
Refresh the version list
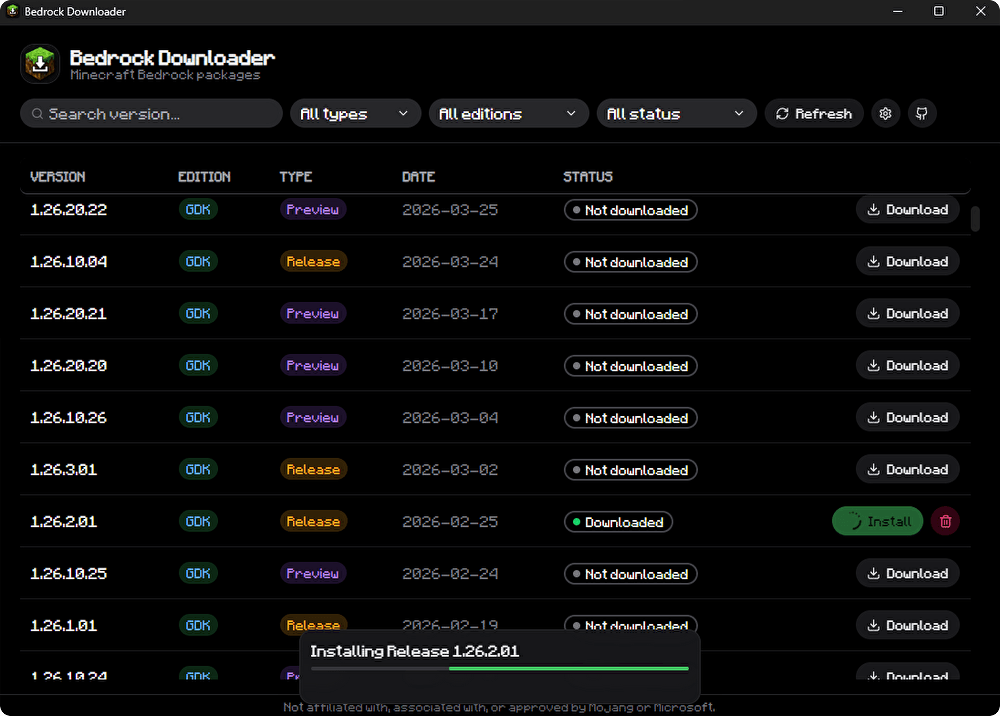(814, 113)
